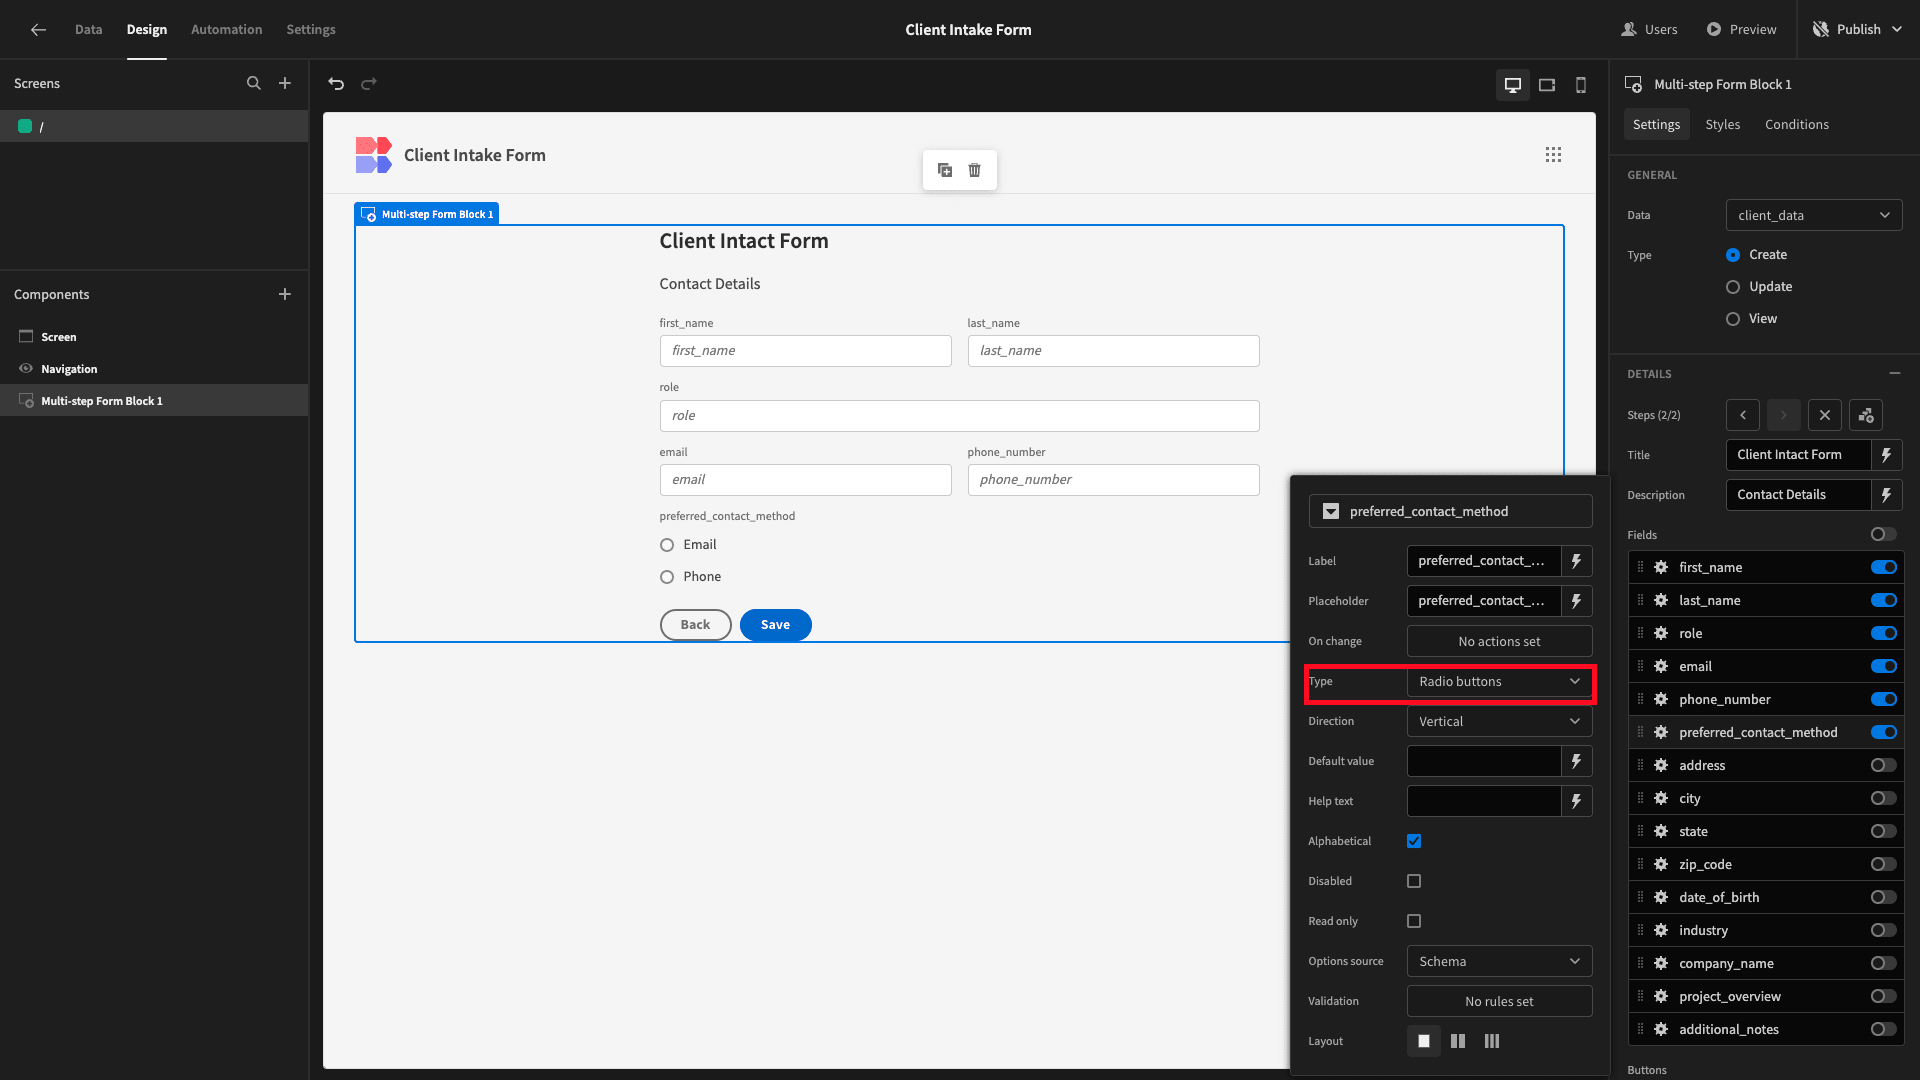The height and width of the screenshot is (1080, 1920).
Task: Switch to mobile preview icon
Action: (x=1581, y=85)
